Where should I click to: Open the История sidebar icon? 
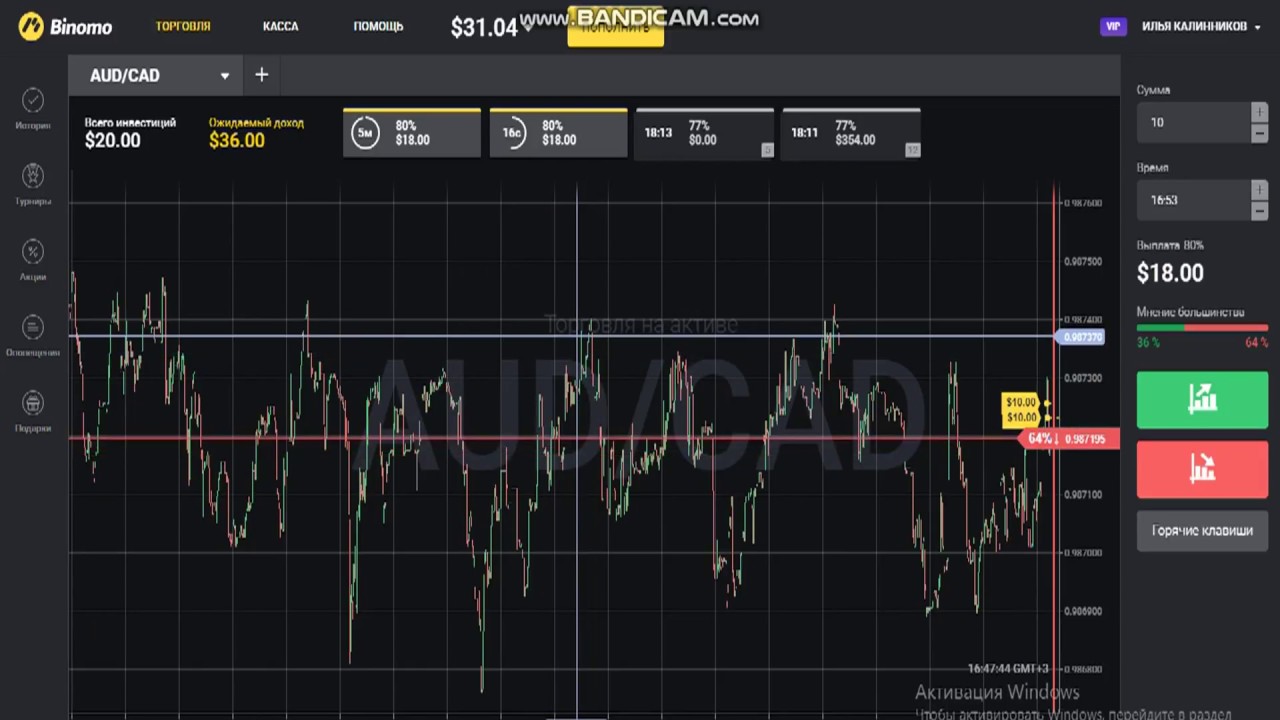[x=33, y=100]
